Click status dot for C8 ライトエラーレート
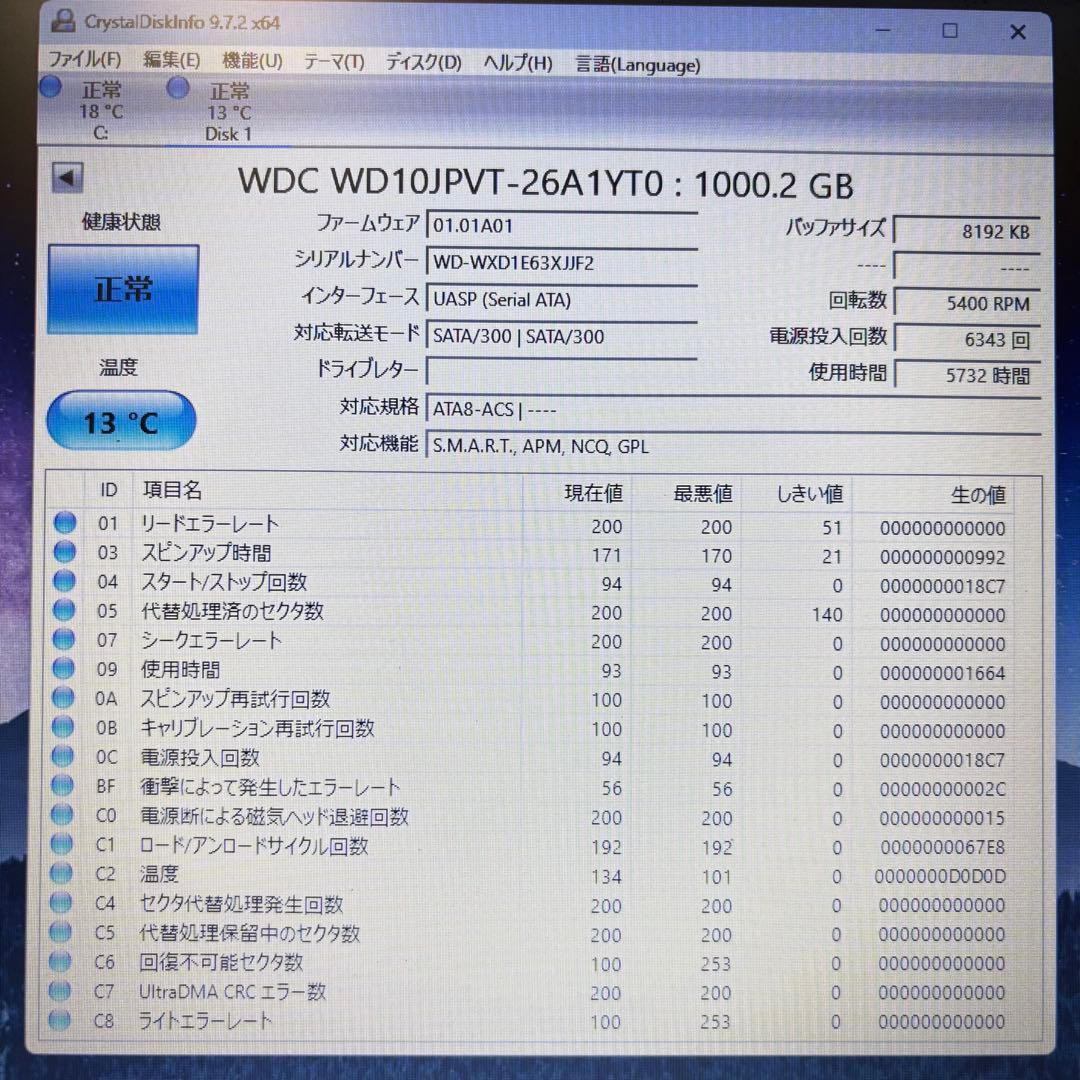This screenshot has height=1080, width=1080. click(59, 1019)
